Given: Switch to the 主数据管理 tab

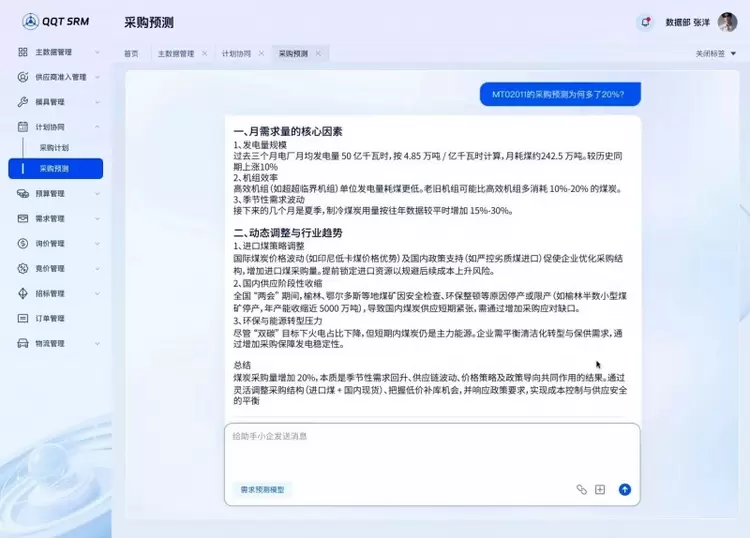Looking at the screenshot, I should (x=175, y=53).
